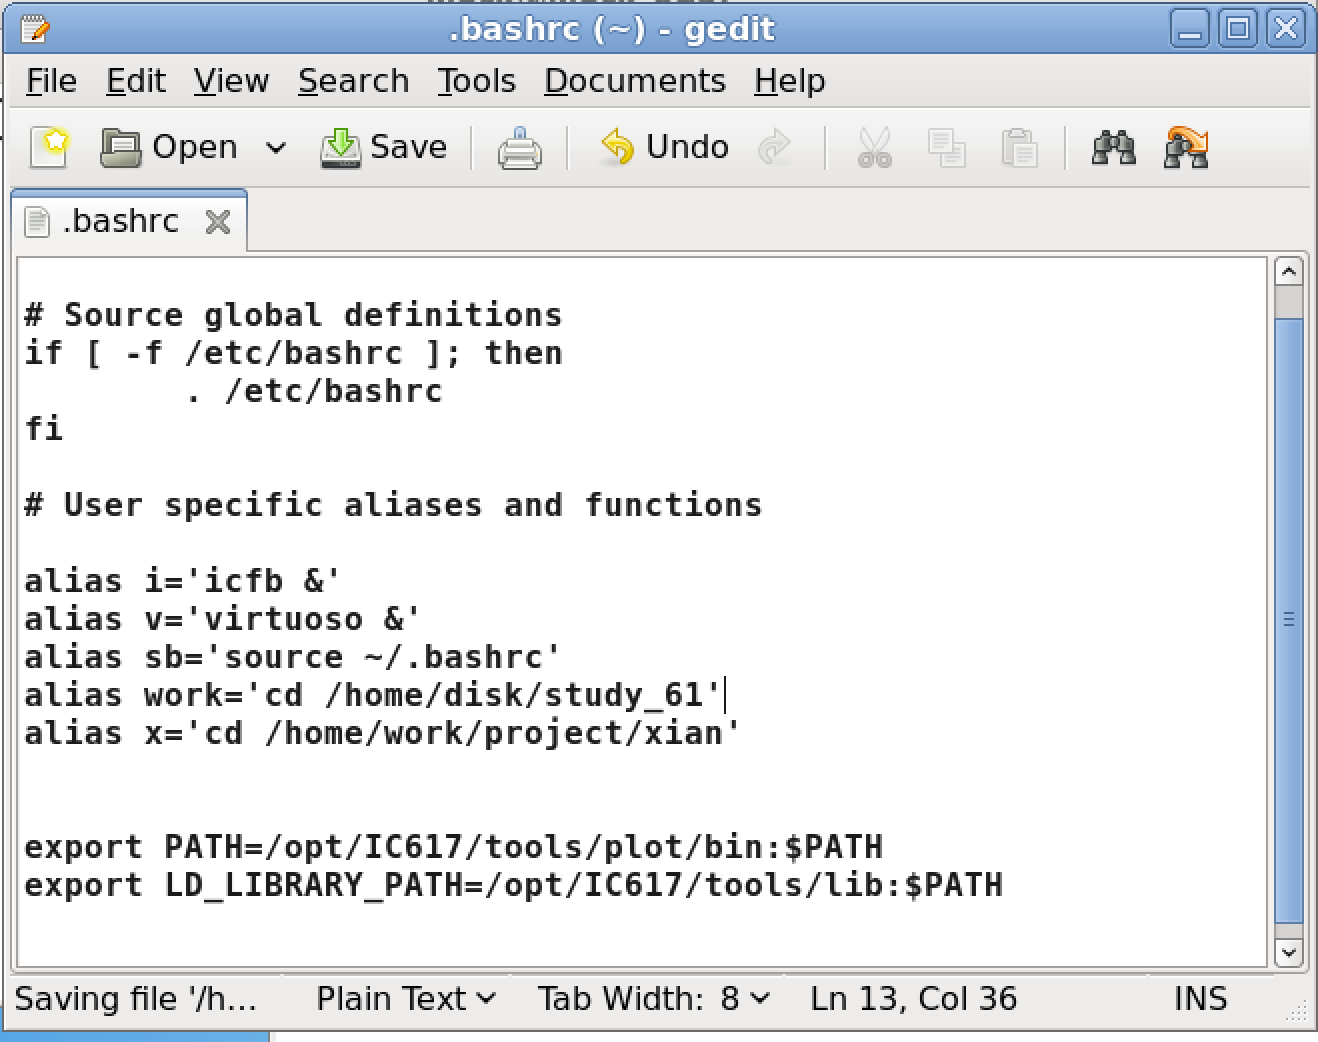Expand the Open recent files dropdown arrow
The image size is (1318, 1042).
tap(276, 148)
